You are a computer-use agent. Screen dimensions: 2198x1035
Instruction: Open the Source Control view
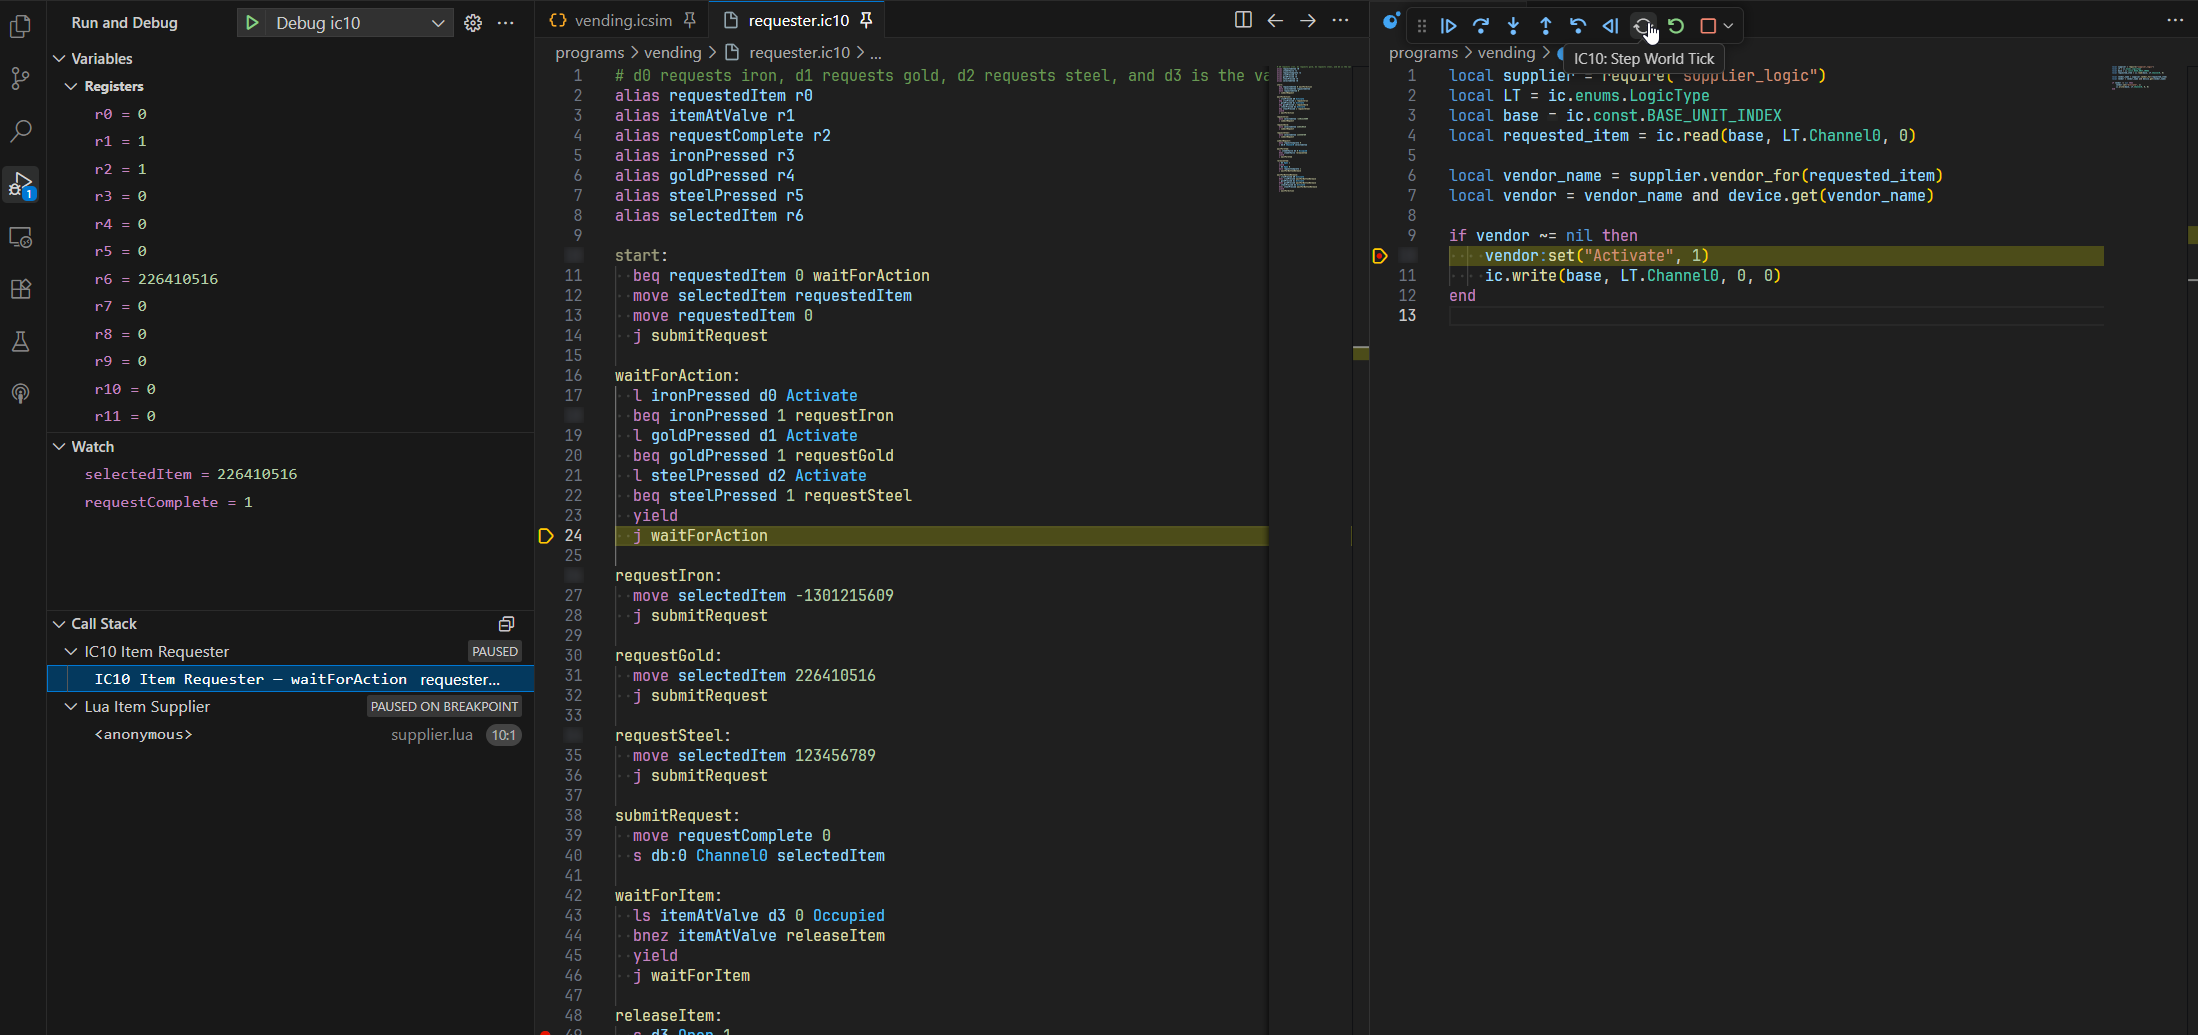20,78
